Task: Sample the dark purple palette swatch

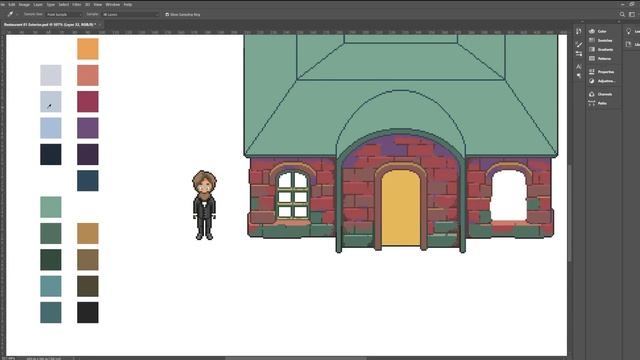Action: (88, 154)
